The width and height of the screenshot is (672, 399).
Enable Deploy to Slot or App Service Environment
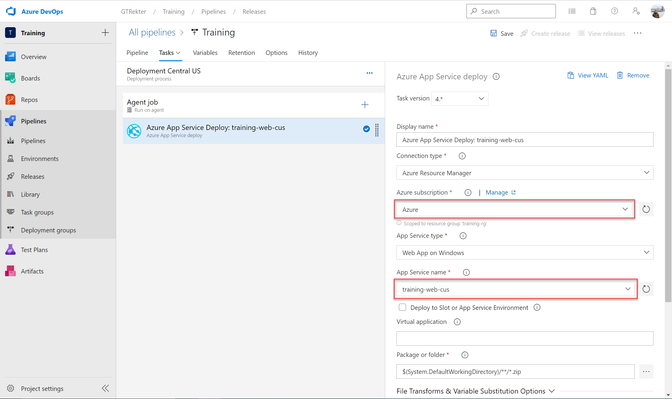tap(402, 307)
